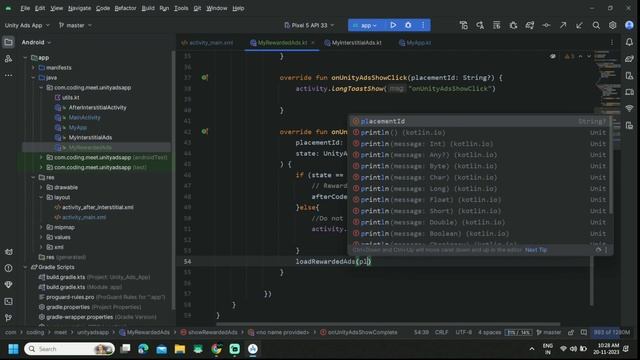Open editor tabs more options menu

click(x=611, y=42)
